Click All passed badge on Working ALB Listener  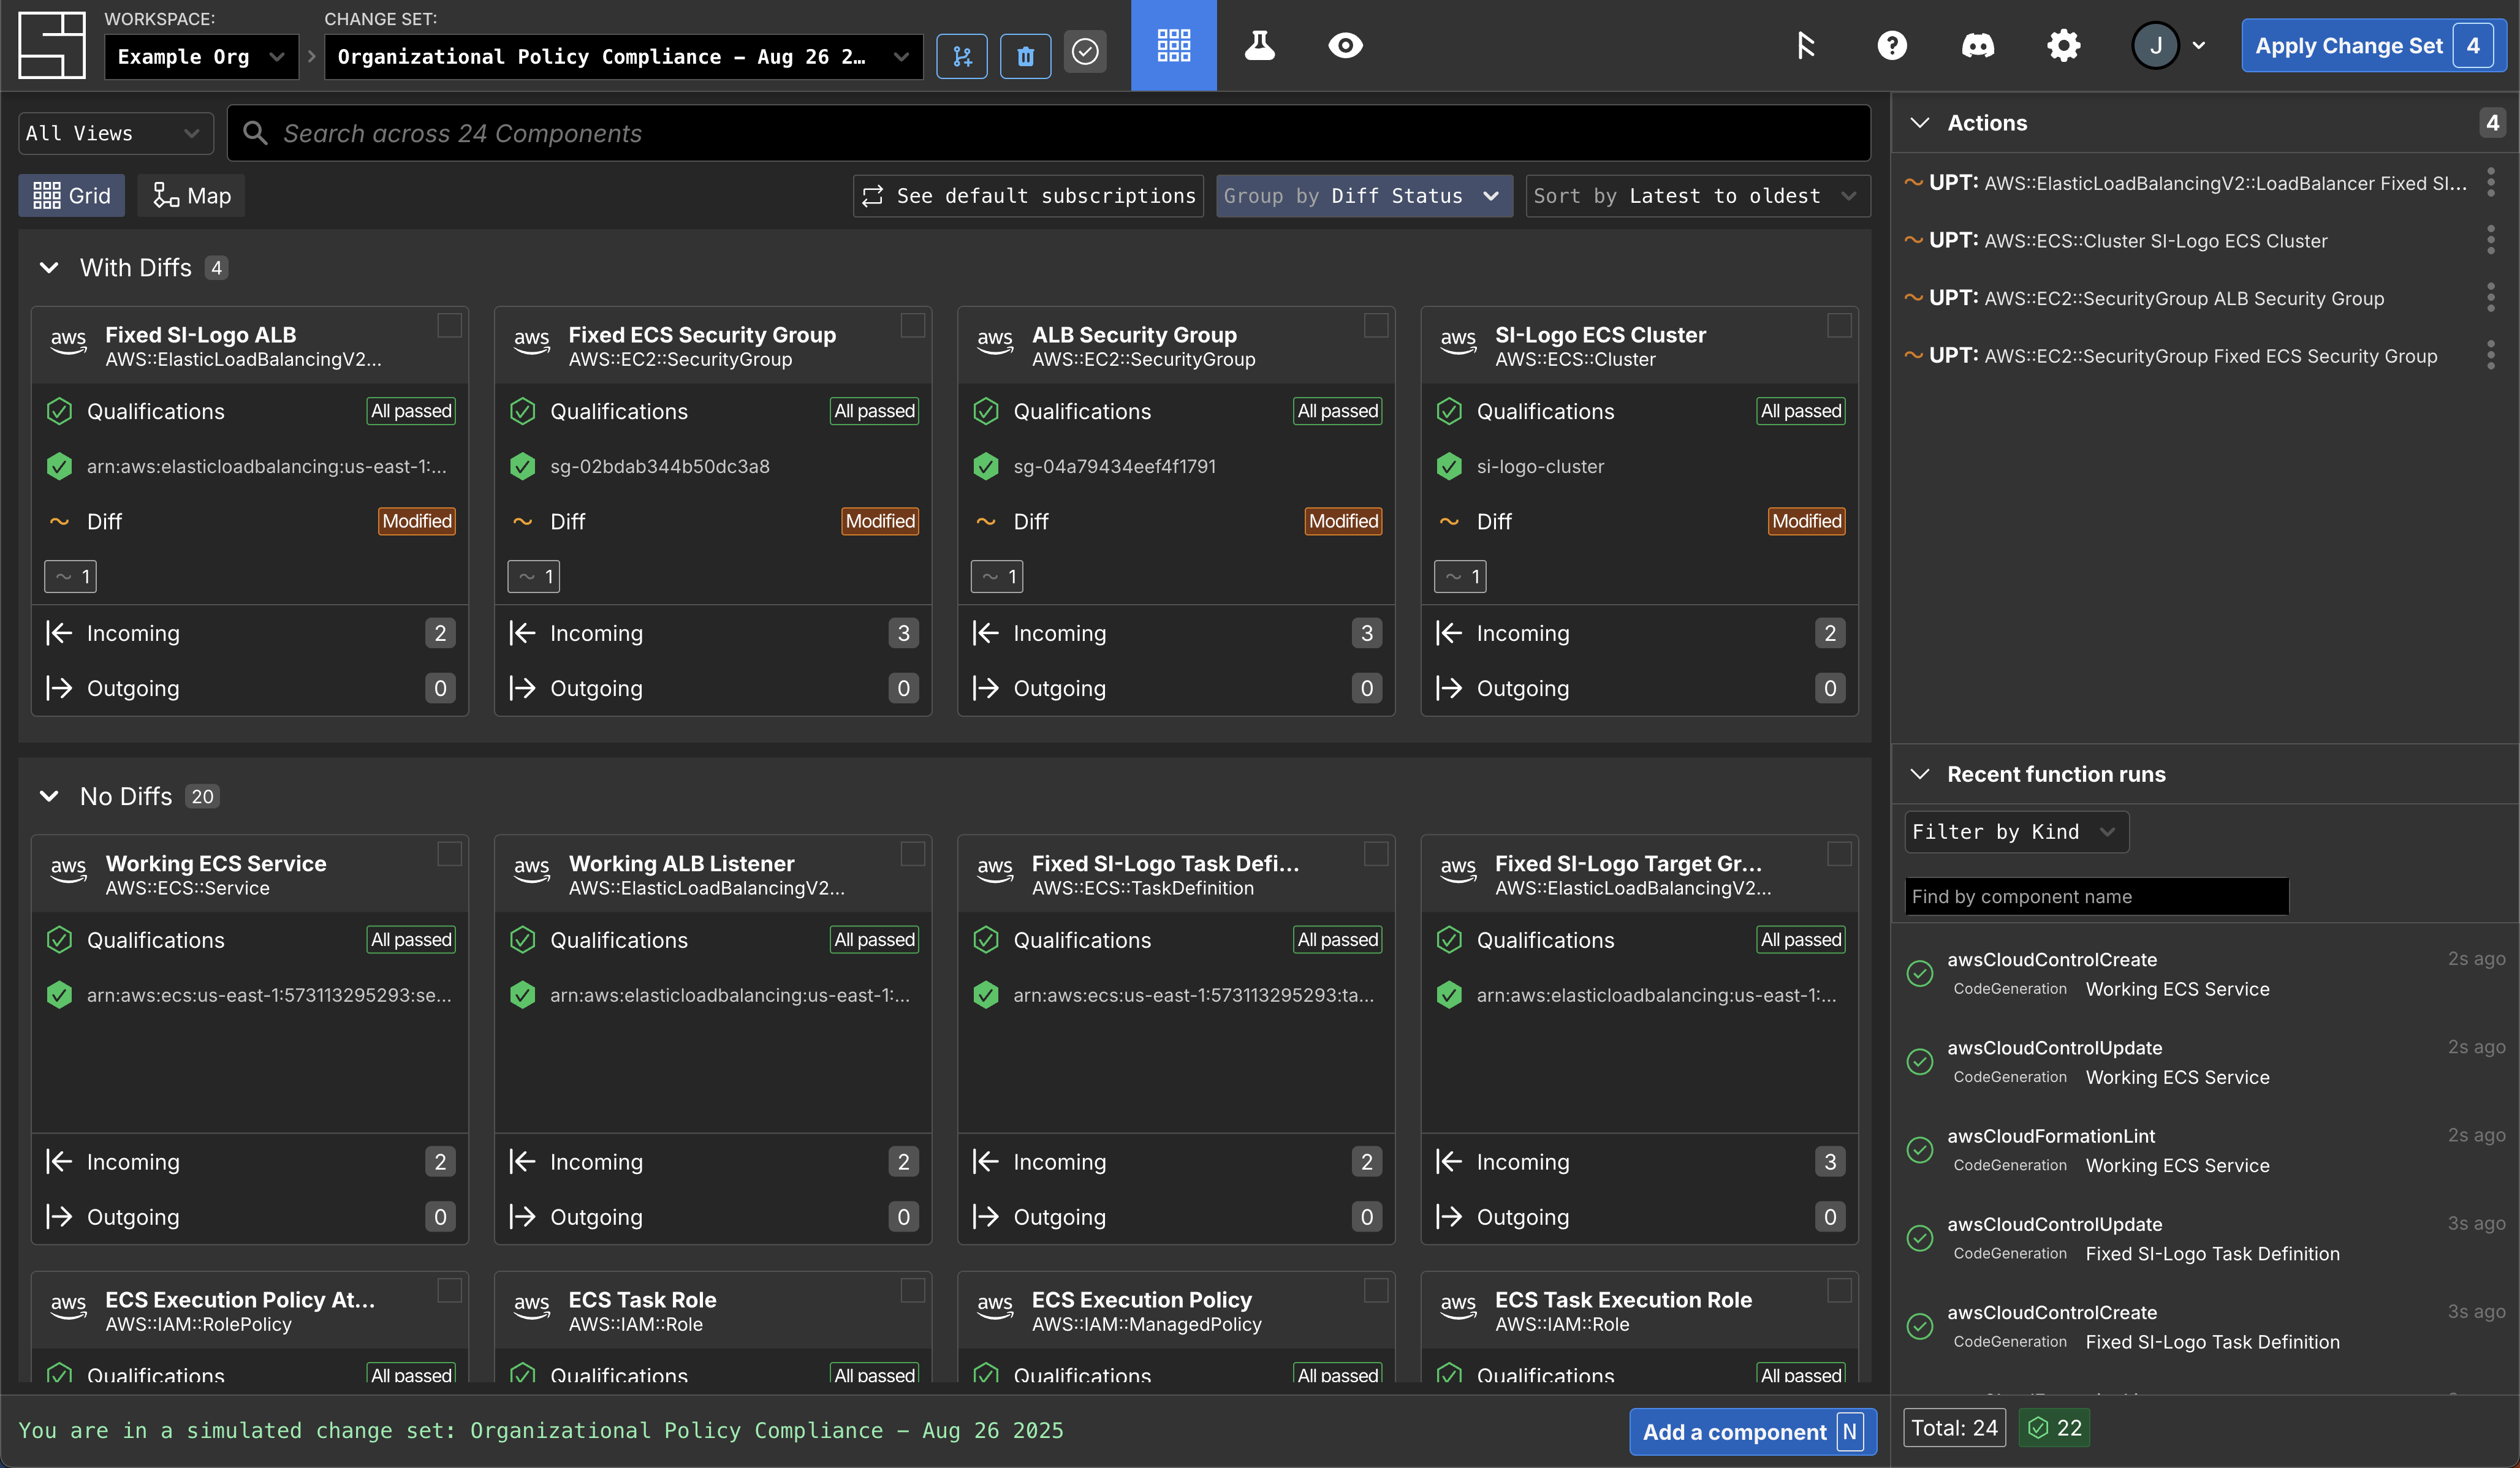[874, 939]
